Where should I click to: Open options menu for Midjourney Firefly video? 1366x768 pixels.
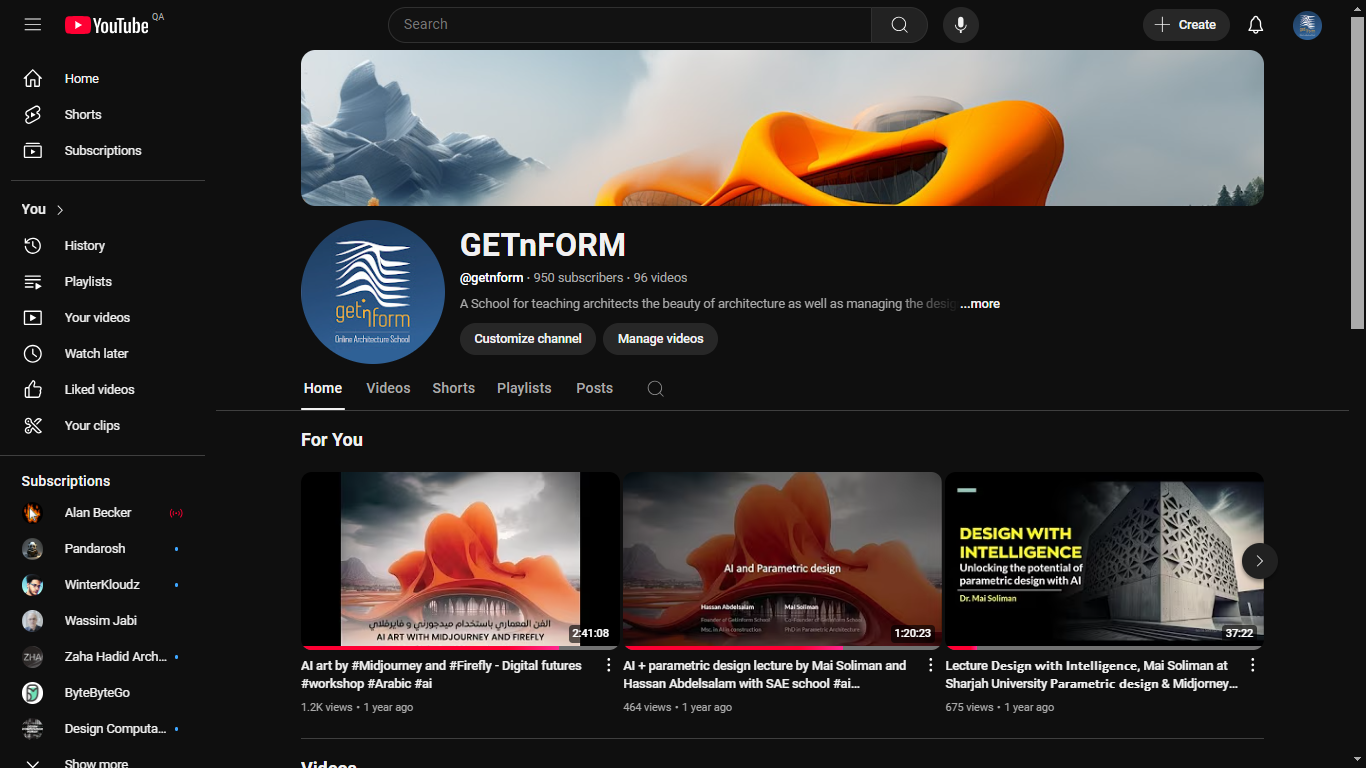pos(608,665)
